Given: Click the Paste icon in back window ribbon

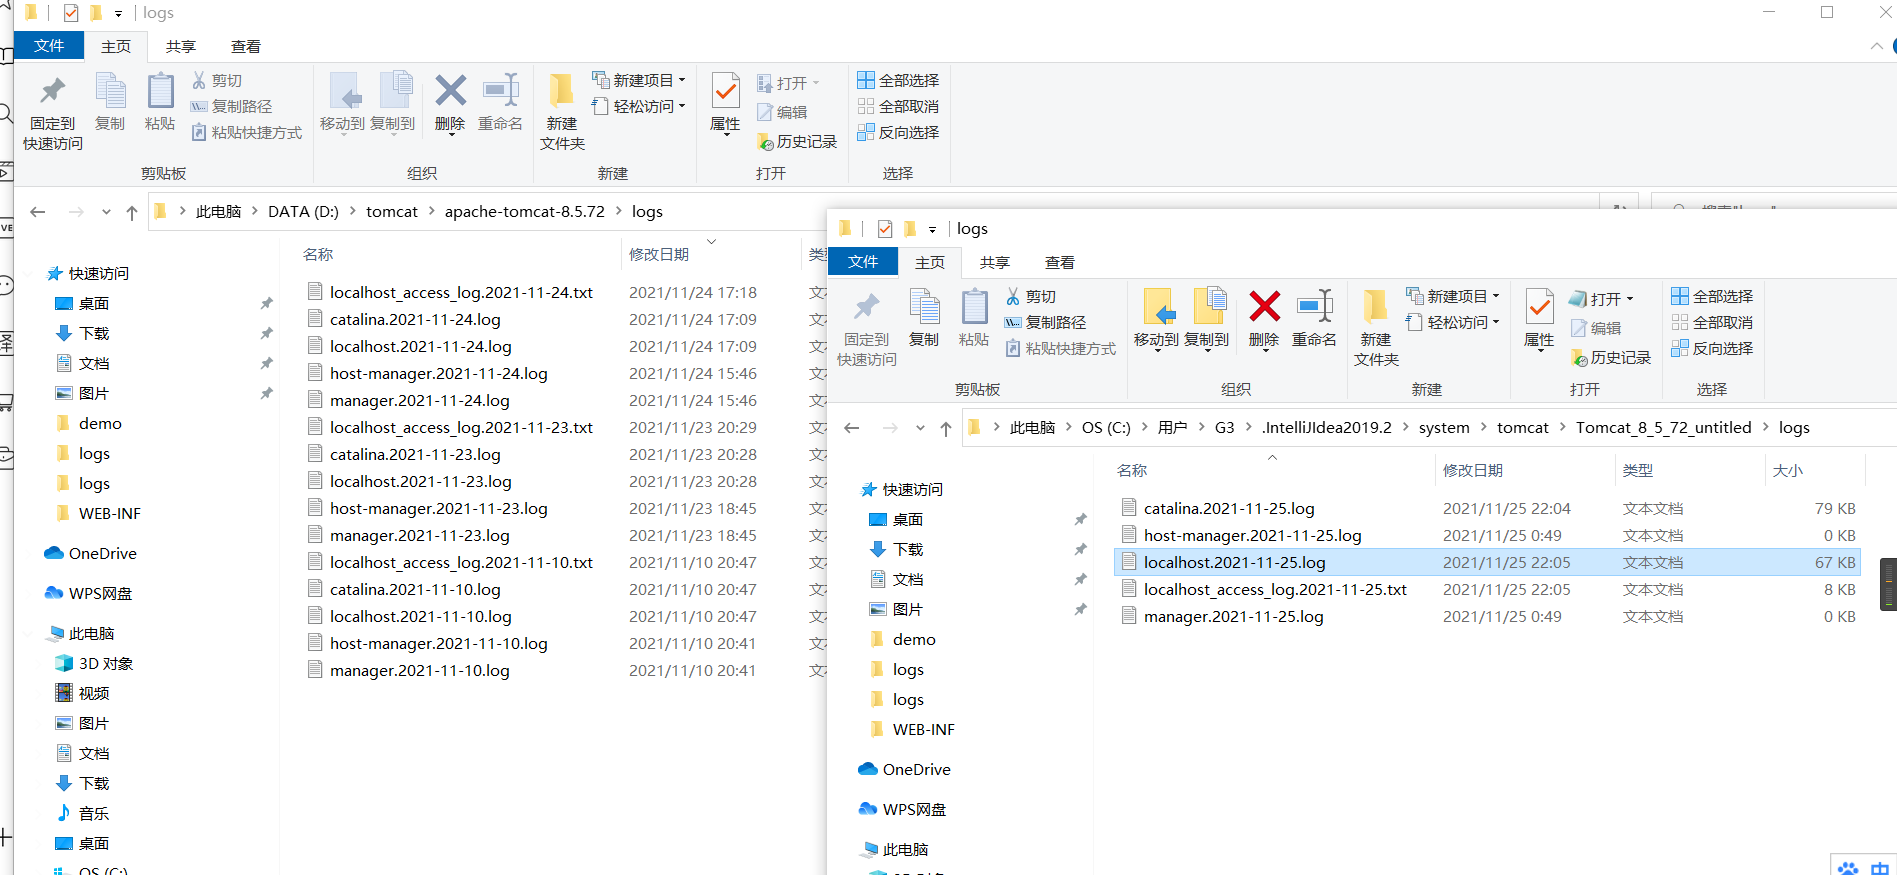Looking at the screenshot, I should (x=160, y=102).
